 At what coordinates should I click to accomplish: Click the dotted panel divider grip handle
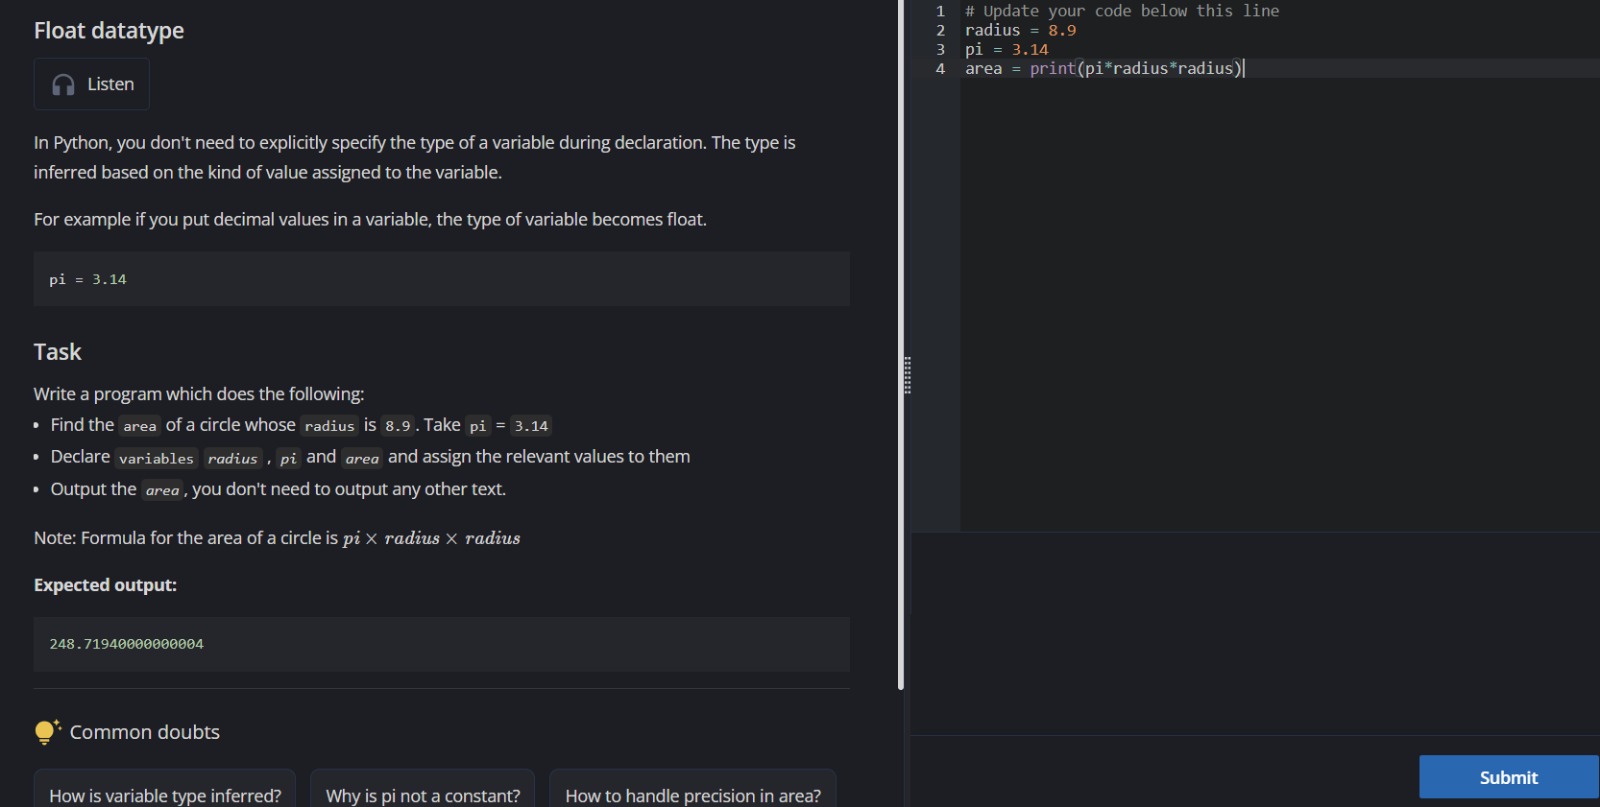[x=907, y=375]
